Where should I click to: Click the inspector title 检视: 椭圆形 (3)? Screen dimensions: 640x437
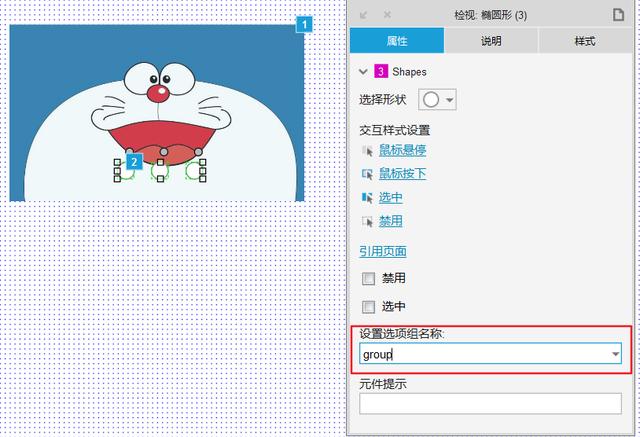click(x=491, y=16)
